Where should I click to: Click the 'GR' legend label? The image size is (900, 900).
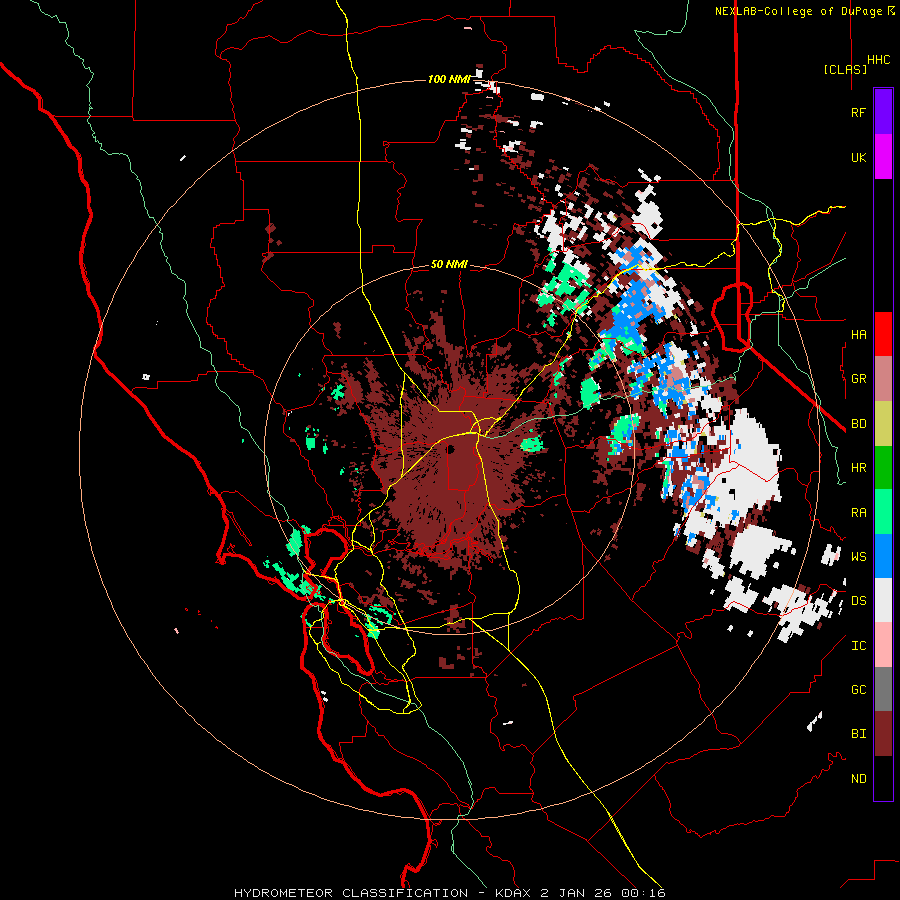point(858,379)
